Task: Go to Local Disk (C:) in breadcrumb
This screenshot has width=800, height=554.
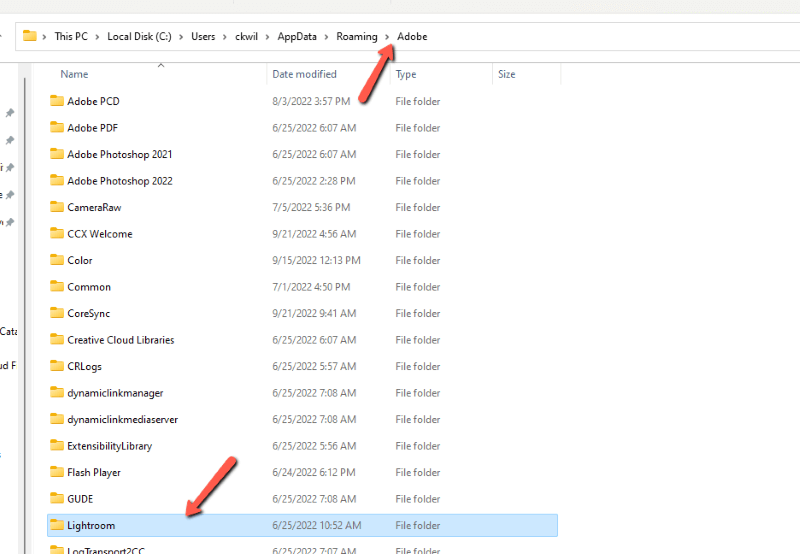Action: [139, 36]
